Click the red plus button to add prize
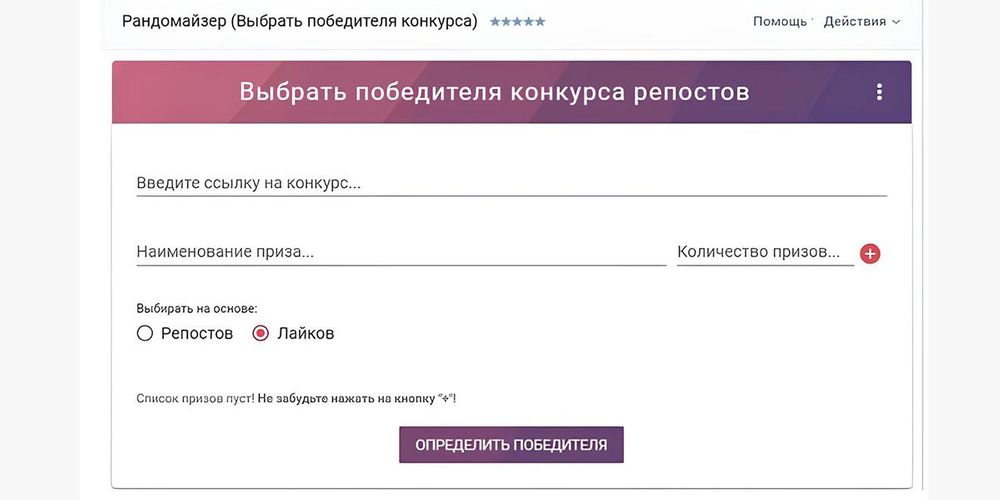The width and height of the screenshot is (1000, 500). click(870, 254)
